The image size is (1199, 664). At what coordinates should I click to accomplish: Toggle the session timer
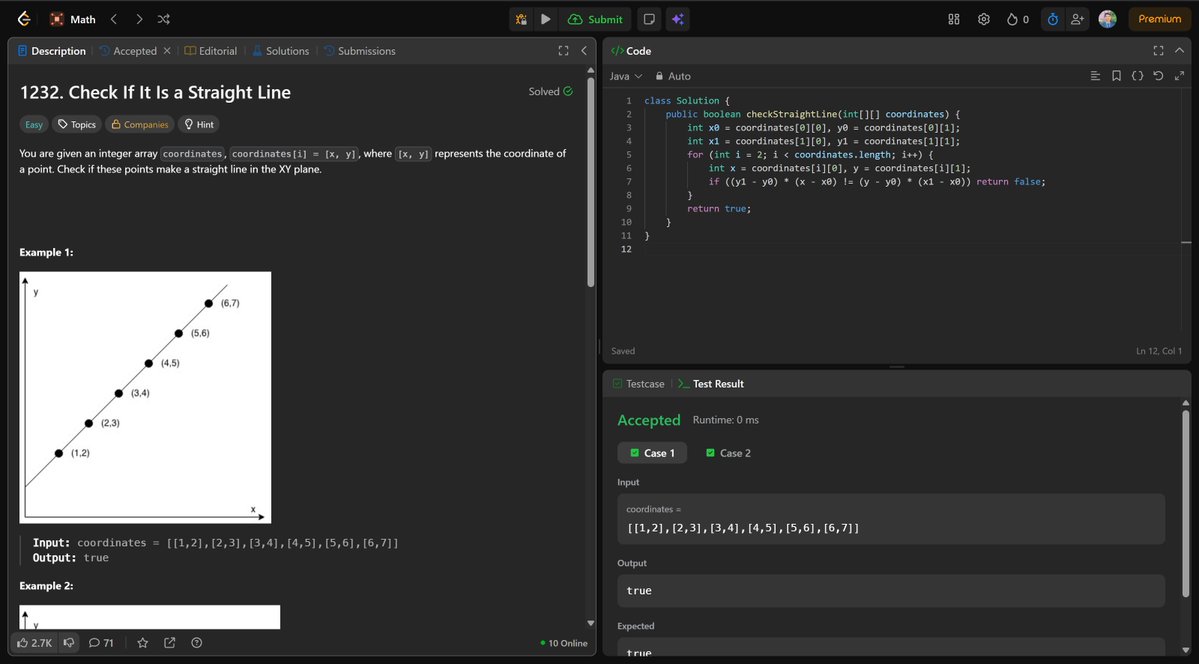click(1051, 18)
